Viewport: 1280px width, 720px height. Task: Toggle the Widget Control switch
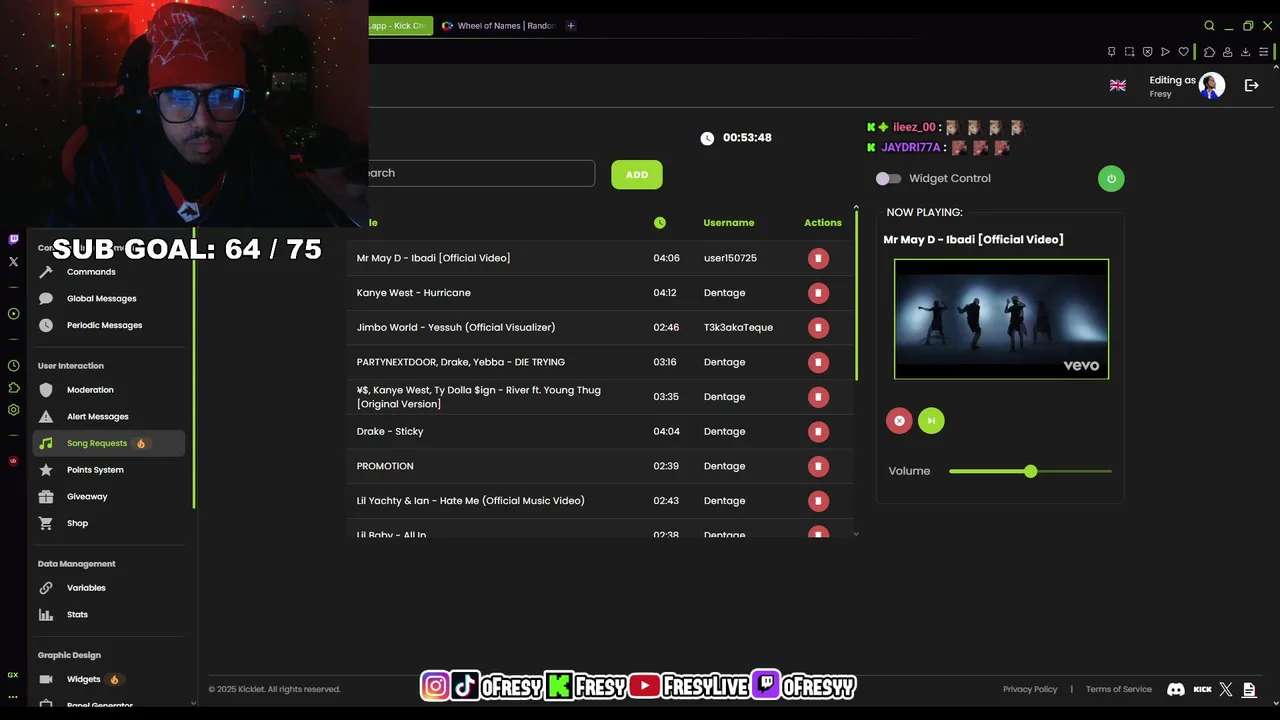[x=888, y=179]
